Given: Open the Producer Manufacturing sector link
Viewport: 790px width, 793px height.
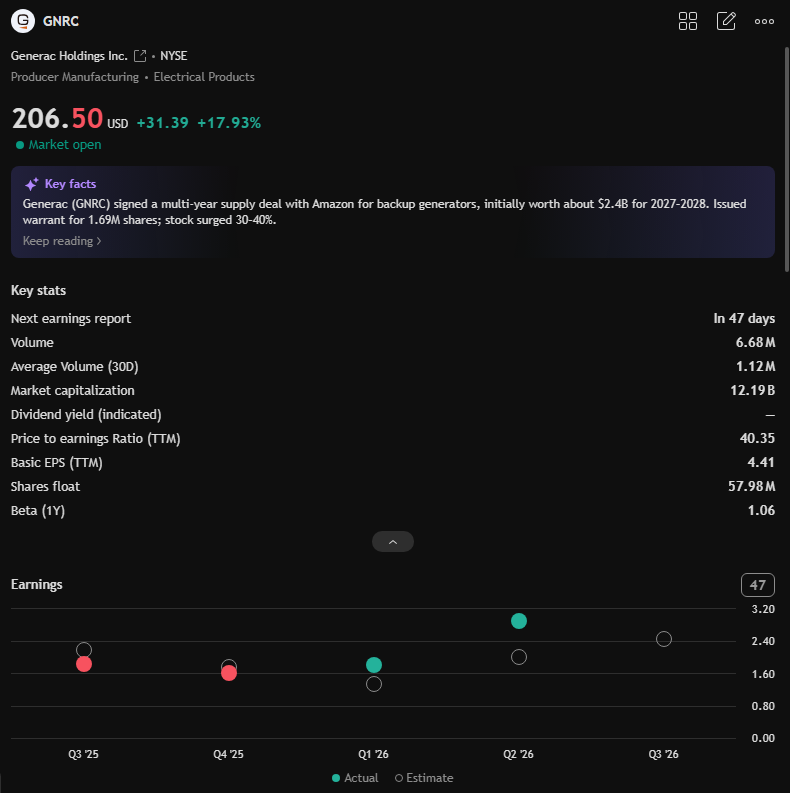Looking at the screenshot, I should [75, 77].
